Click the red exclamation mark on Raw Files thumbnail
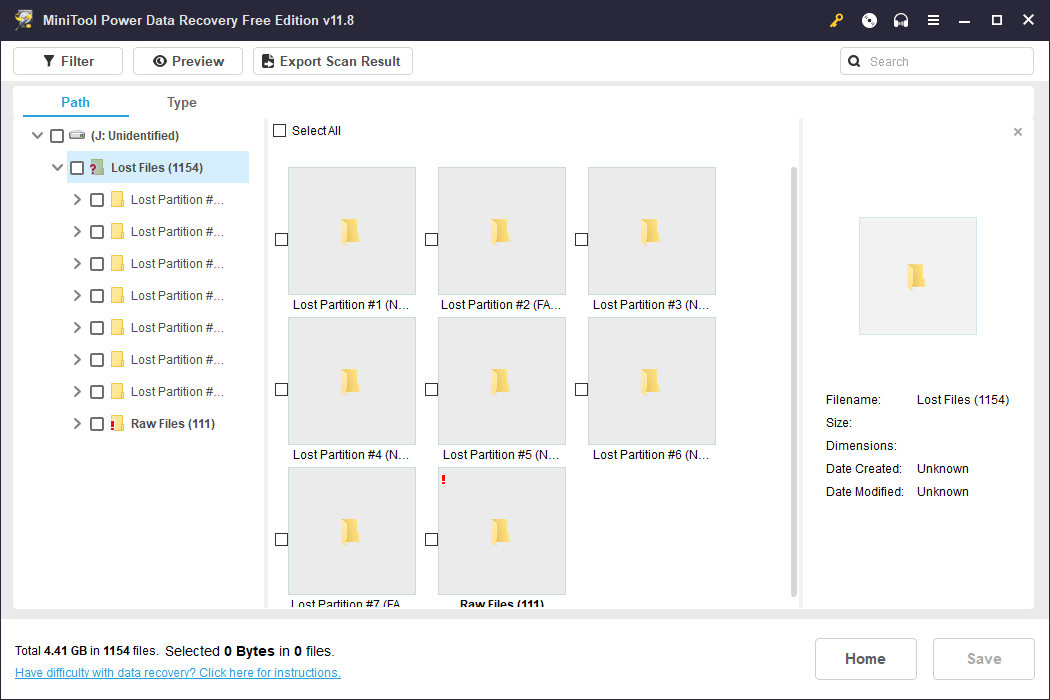1050x700 pixels. (x=443, y=480)
